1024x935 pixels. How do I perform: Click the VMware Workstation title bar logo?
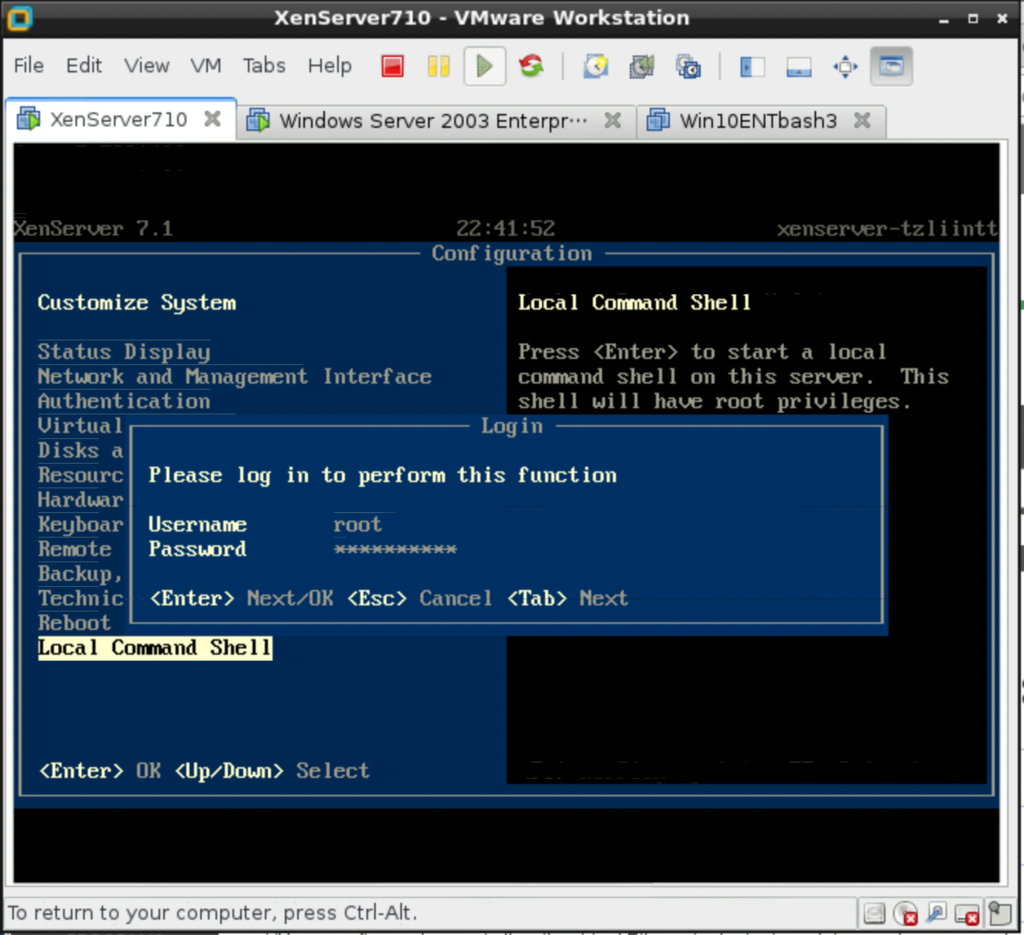(19, 18)
